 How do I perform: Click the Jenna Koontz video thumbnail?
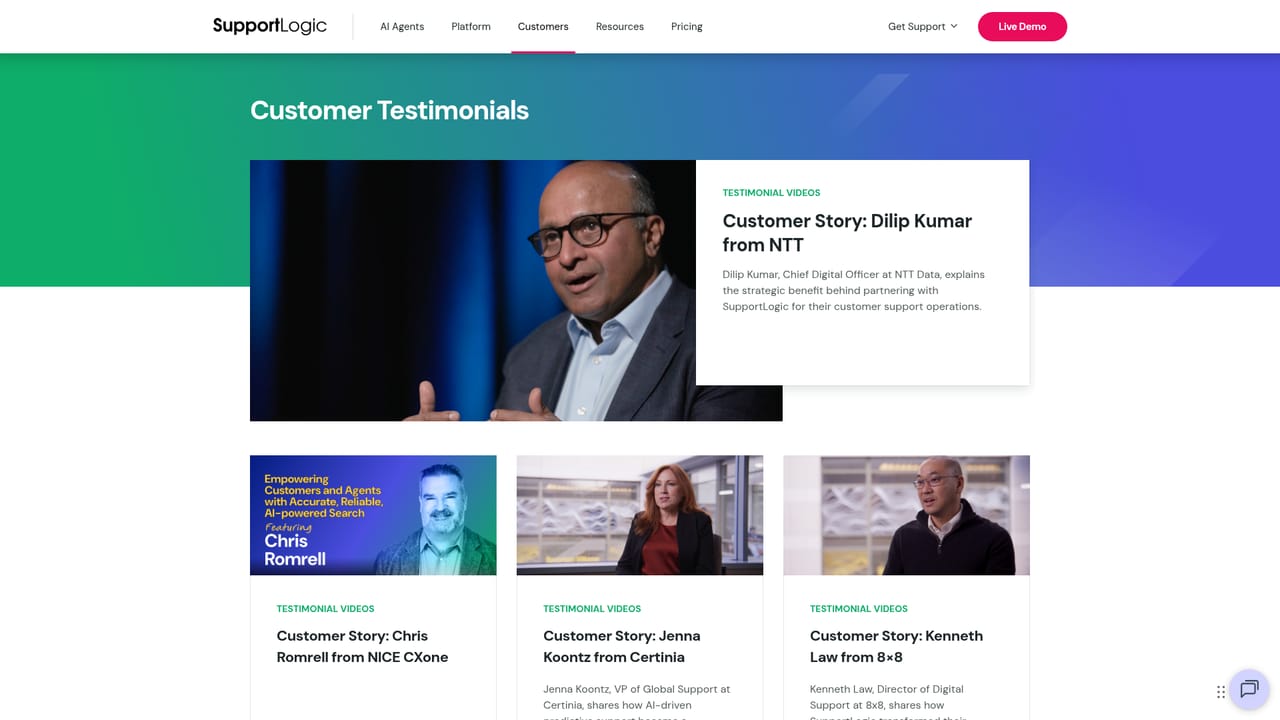640,515
